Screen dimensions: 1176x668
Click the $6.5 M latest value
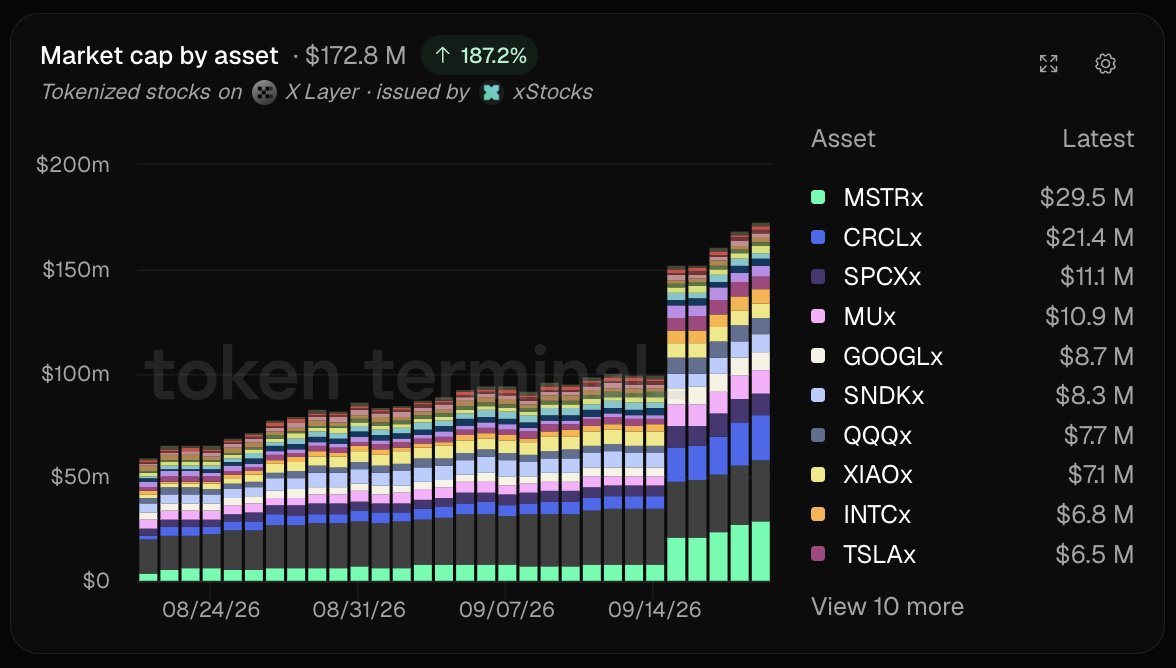(x=1095, y=554)
